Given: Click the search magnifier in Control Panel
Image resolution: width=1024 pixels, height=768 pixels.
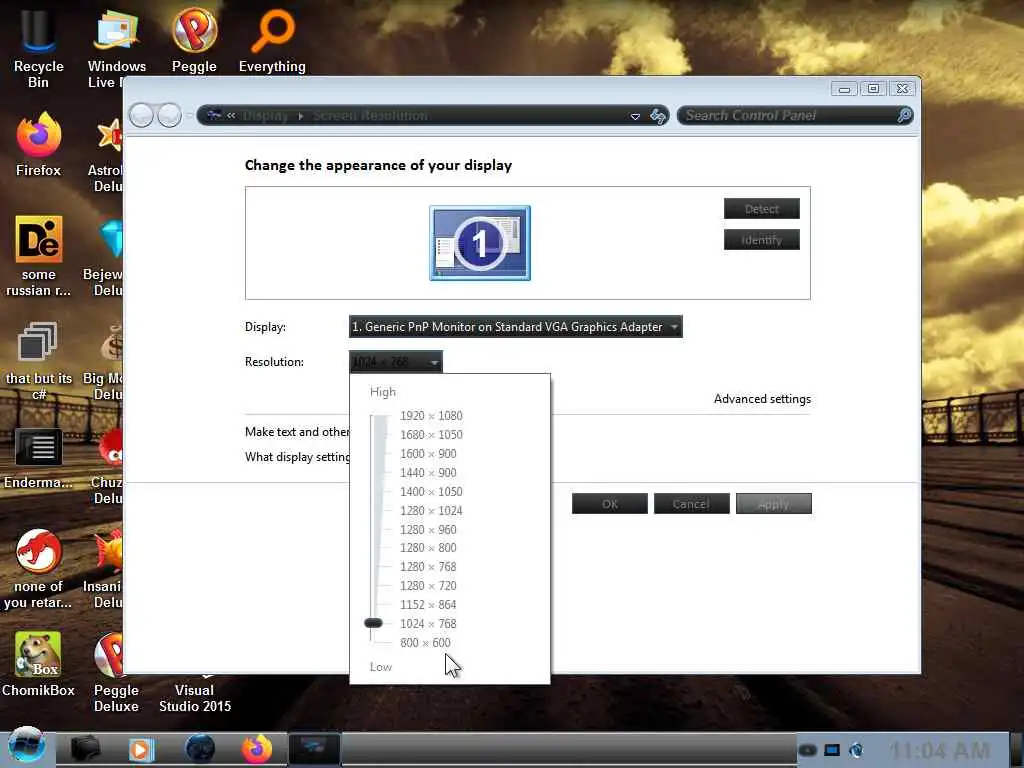Looking at the screenshot, I should pyautogui.click(x=904, y=116).
